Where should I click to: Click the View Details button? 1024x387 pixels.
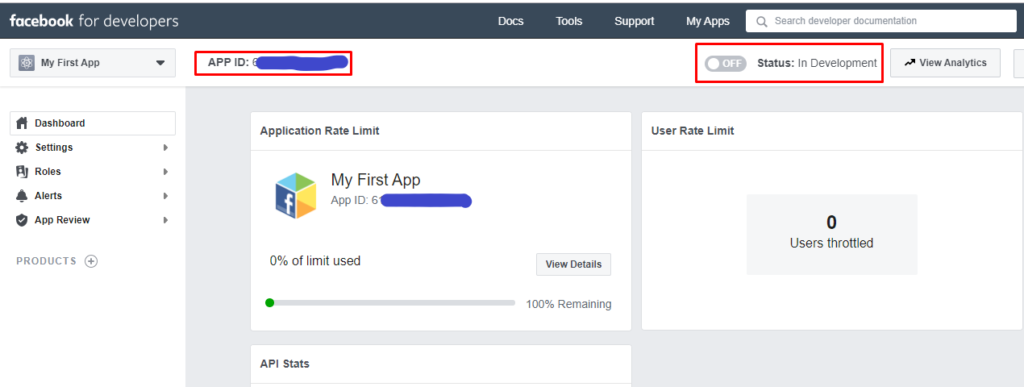click(x=573, y=264)
